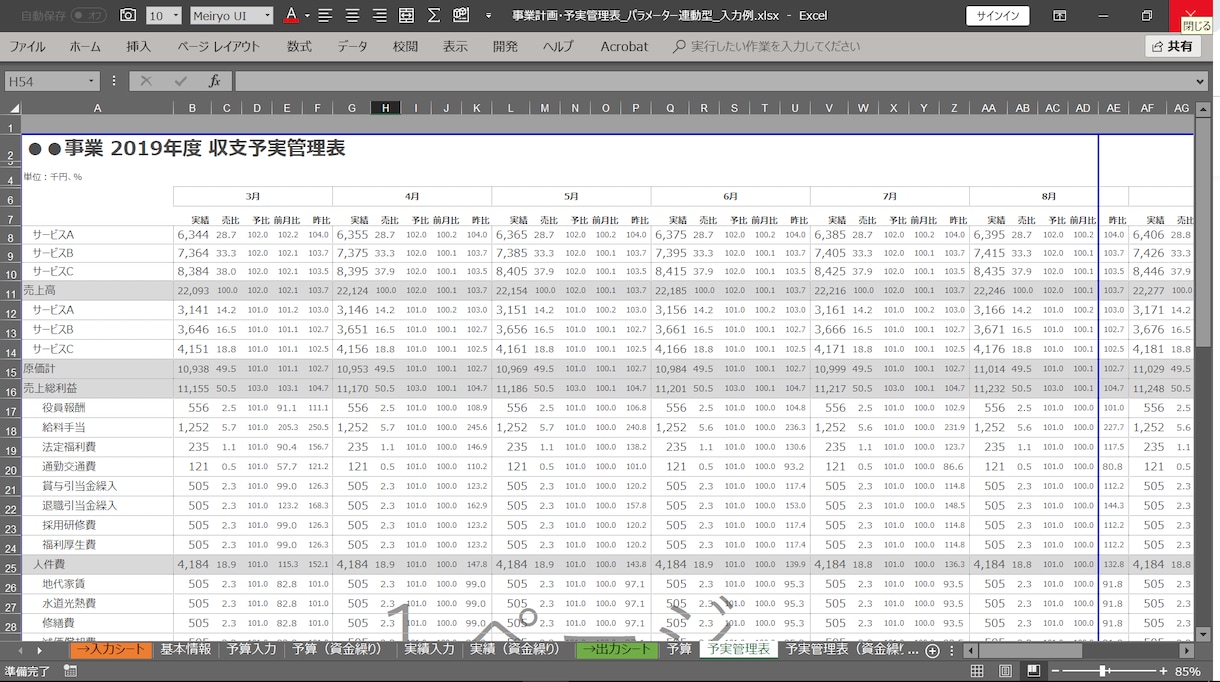Switch to the 予算入力 sheet tab
Screen dimensions: 1220x682
tap(251, 649)
